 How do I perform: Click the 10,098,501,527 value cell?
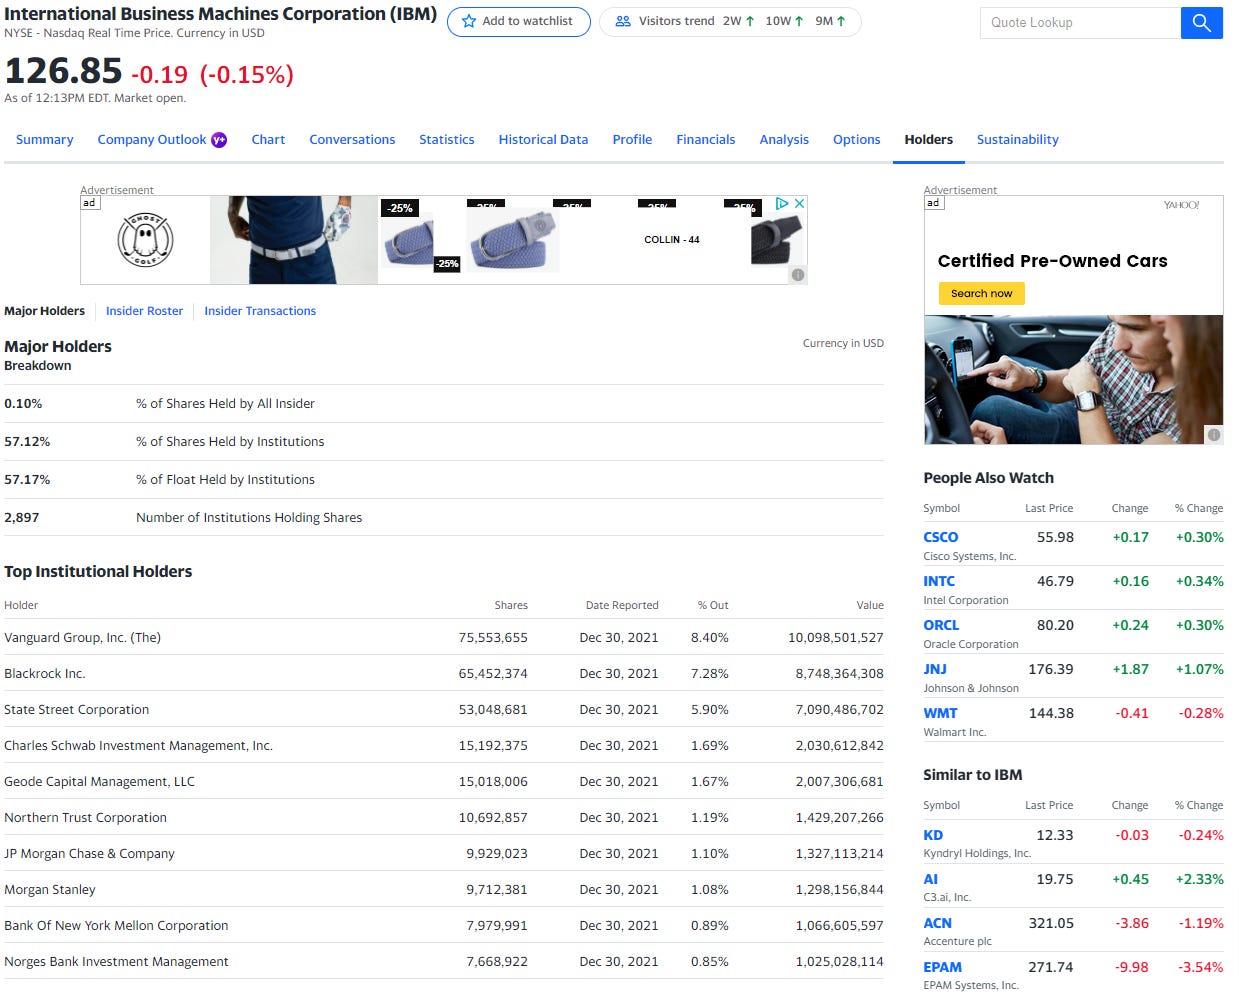[x=836, y=637]
